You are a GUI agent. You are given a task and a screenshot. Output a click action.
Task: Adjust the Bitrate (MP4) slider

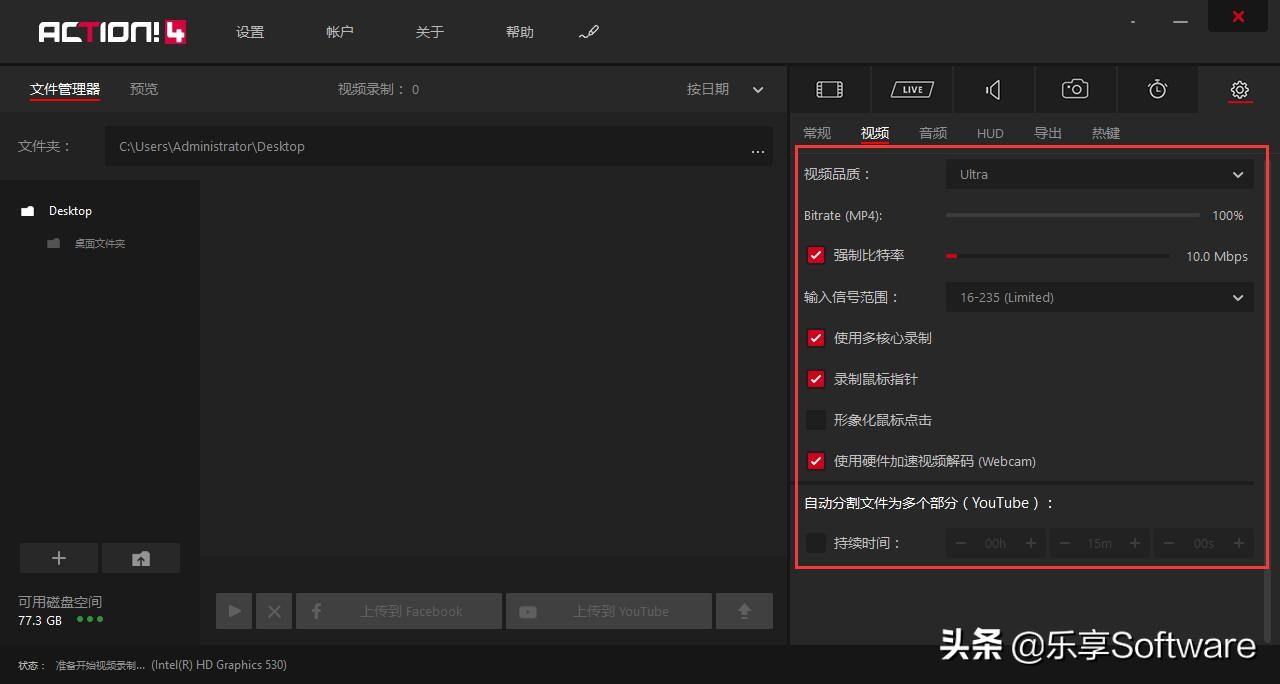point(1073,215)
